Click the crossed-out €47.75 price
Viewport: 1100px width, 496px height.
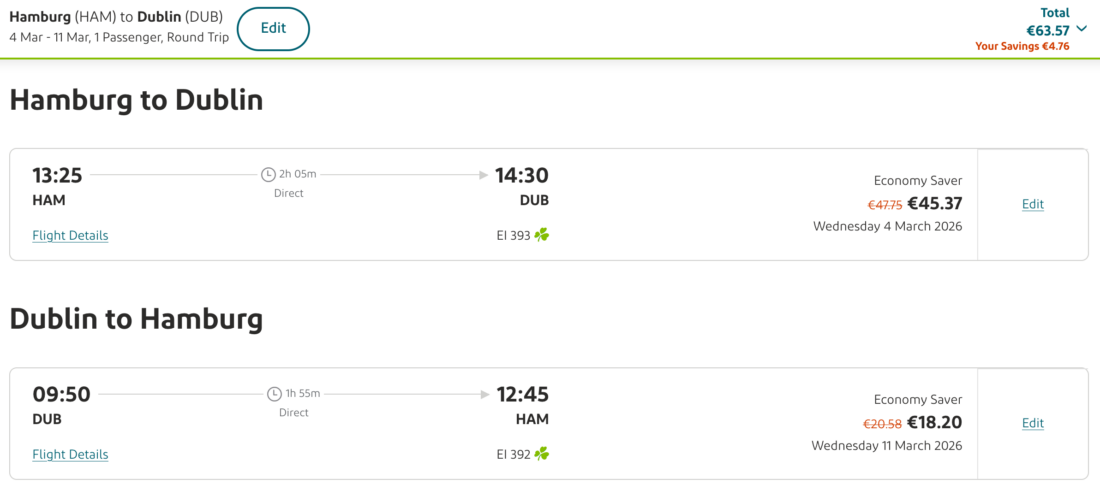885,205
